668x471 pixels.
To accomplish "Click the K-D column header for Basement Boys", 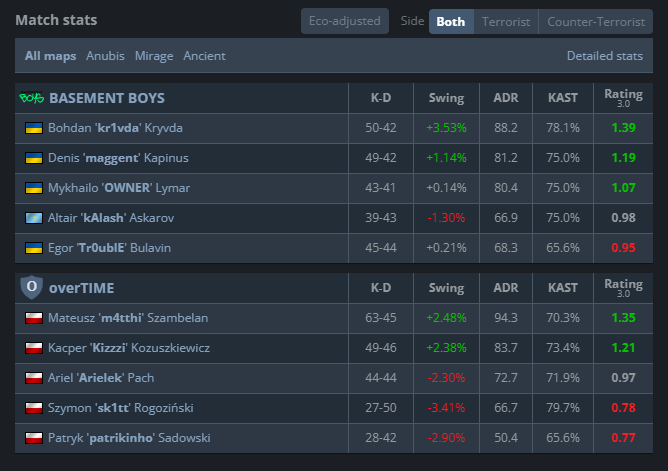I will point(381,98).
